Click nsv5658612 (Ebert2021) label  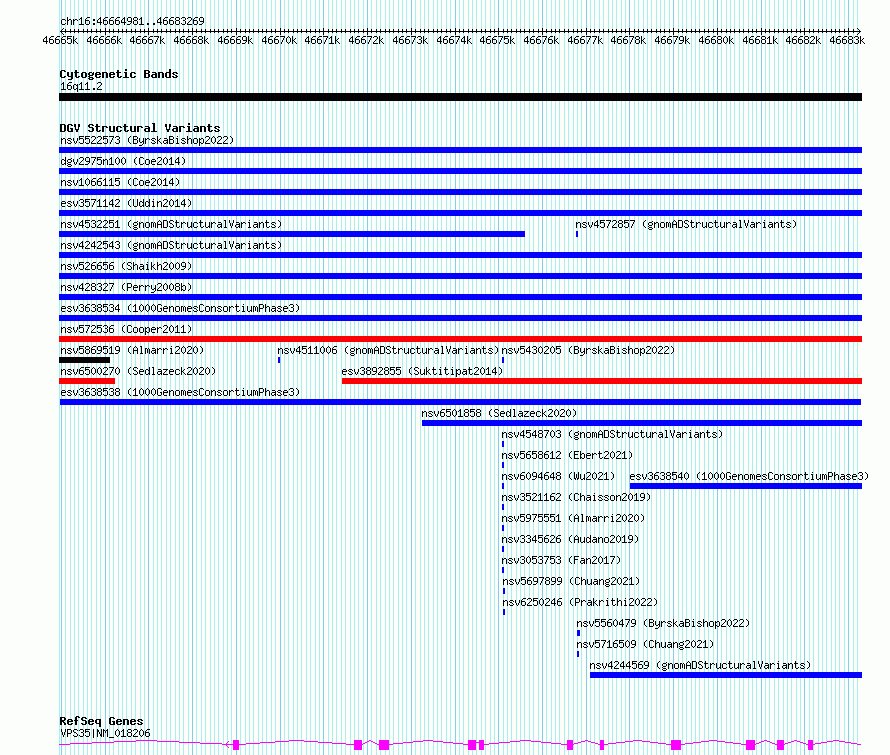567,455
